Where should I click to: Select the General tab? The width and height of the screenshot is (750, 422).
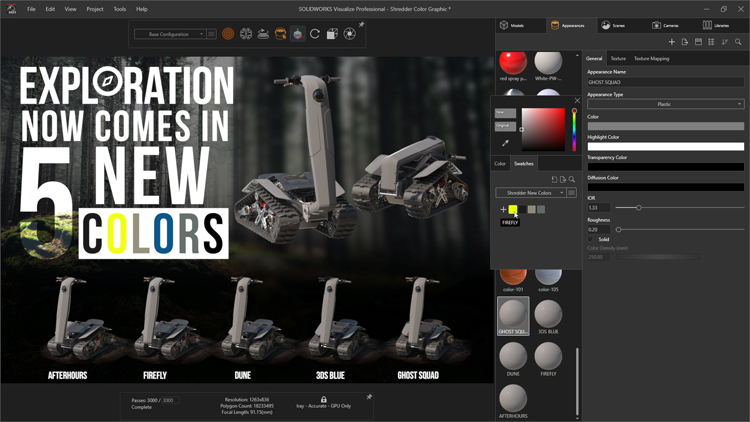(594, 58)
